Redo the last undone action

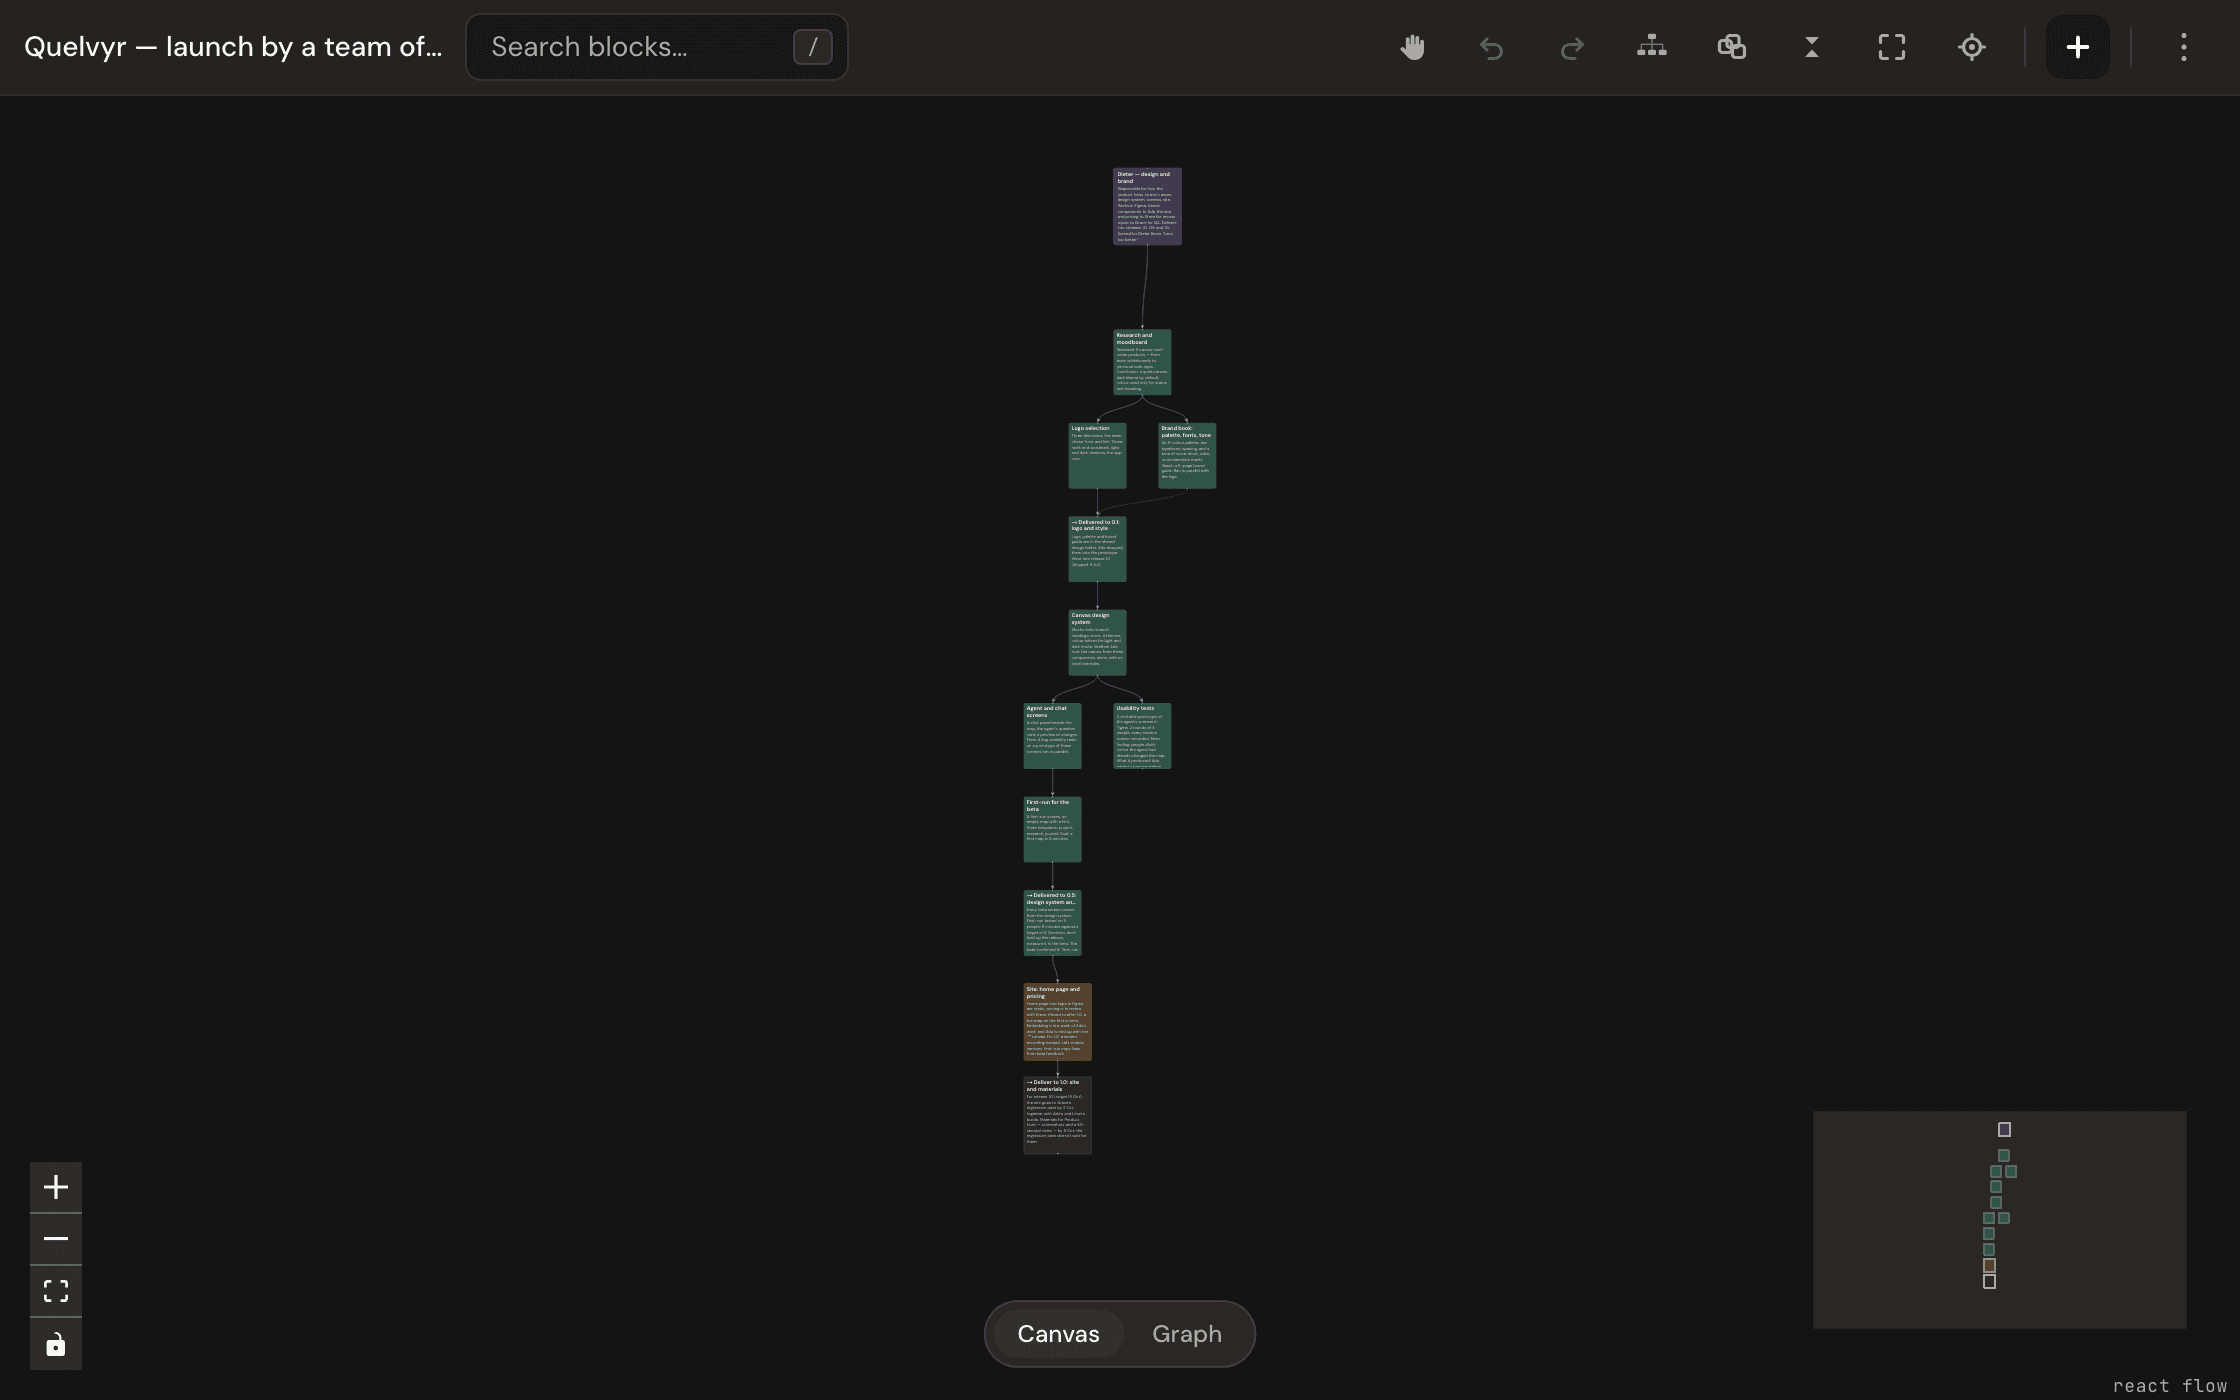pos(1572,47)
